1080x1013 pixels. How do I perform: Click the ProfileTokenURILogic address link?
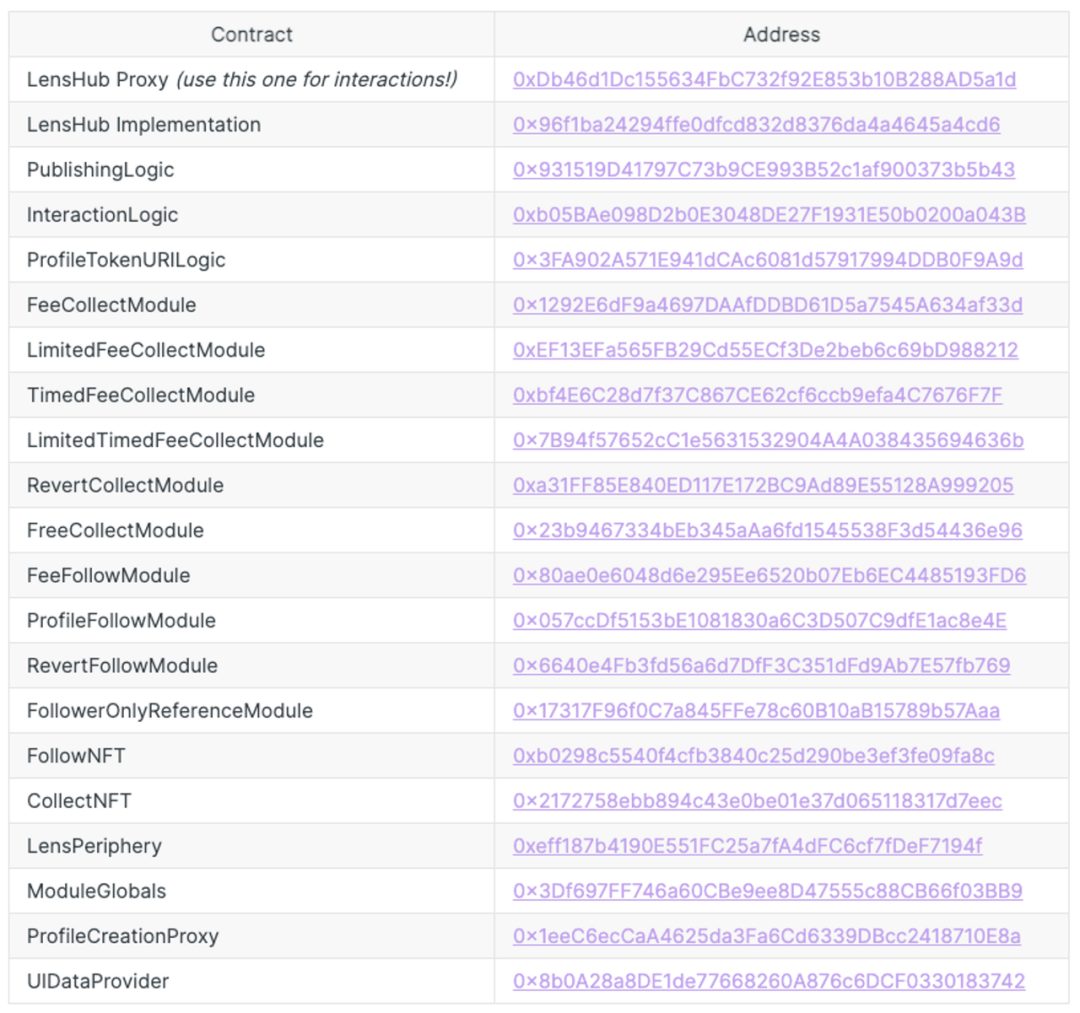point(767,260)
